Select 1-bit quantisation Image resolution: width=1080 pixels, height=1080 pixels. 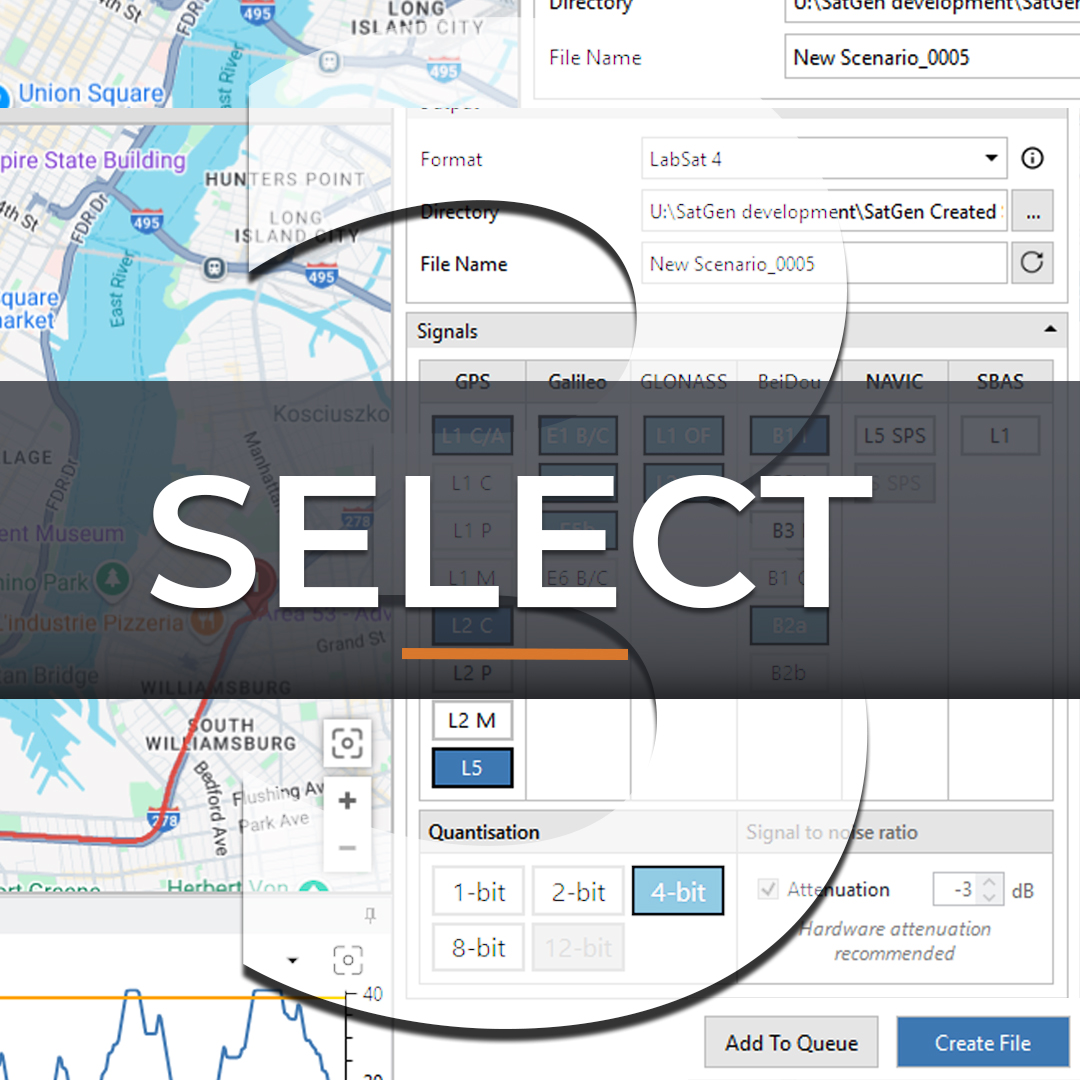click(478, 892)
